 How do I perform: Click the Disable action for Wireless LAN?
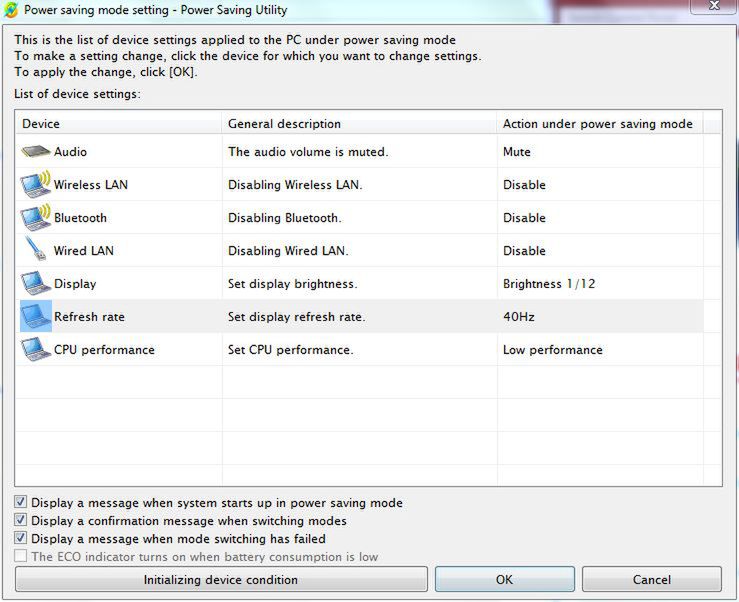pyautogui.click(x=524, y=185)
